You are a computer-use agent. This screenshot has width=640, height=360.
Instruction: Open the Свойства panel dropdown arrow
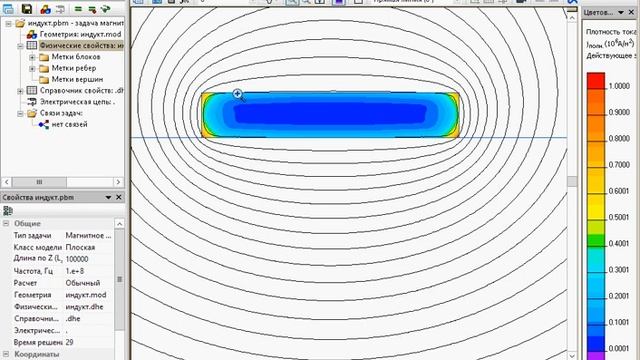tap(108, 197)
